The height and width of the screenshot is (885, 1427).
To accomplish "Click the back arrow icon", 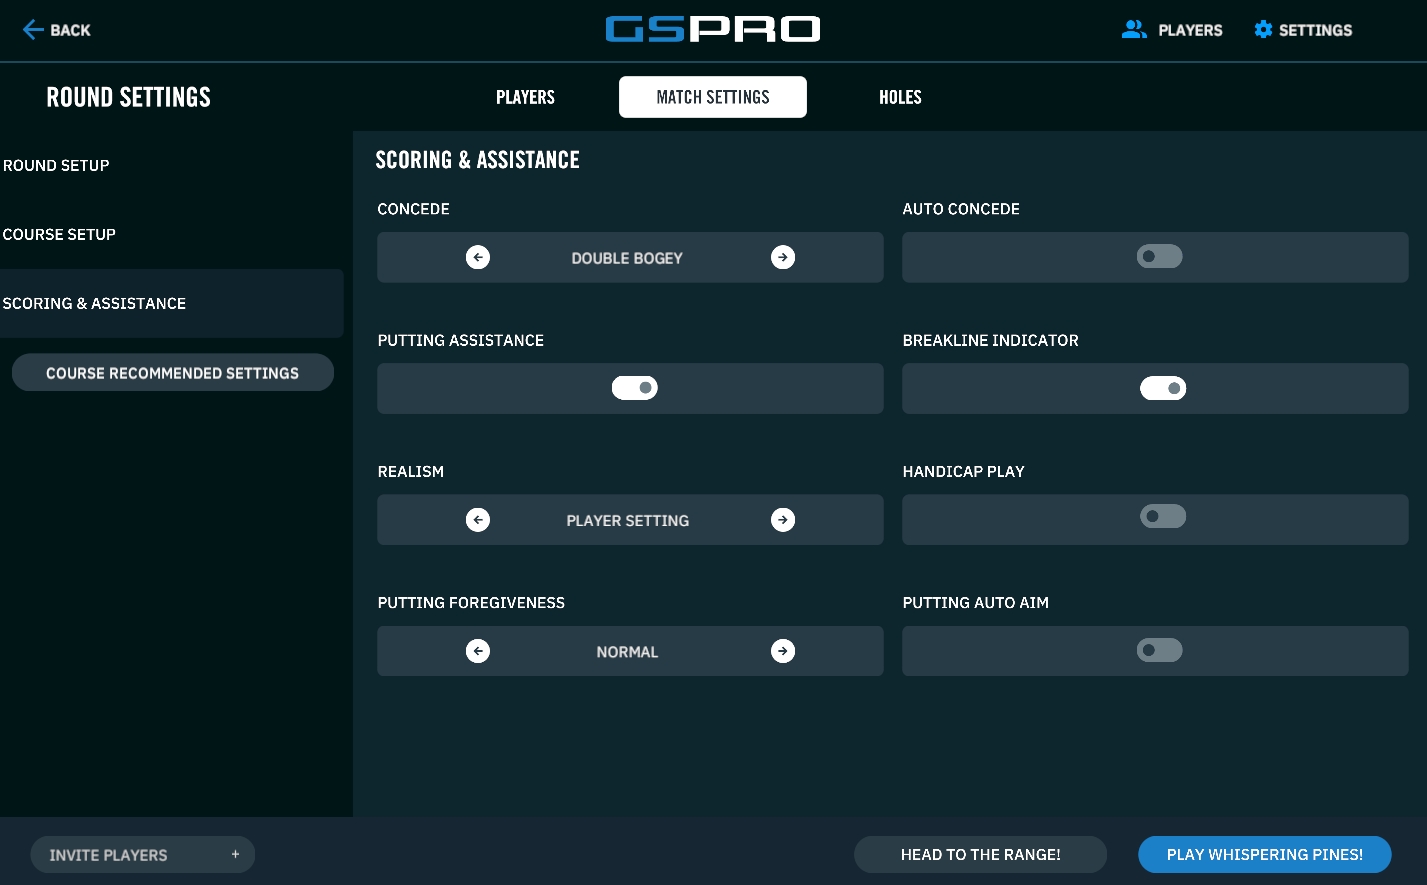I will click(x=33, y=30).
